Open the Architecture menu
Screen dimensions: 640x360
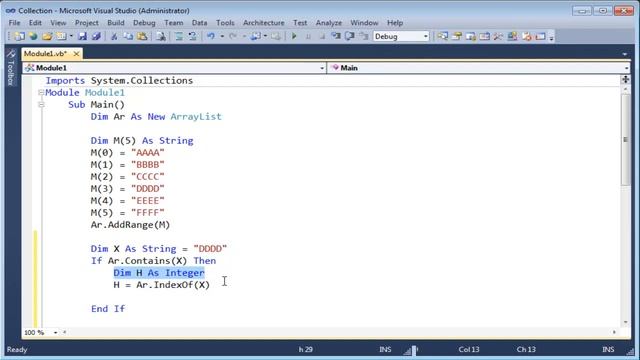coord(264,23)
